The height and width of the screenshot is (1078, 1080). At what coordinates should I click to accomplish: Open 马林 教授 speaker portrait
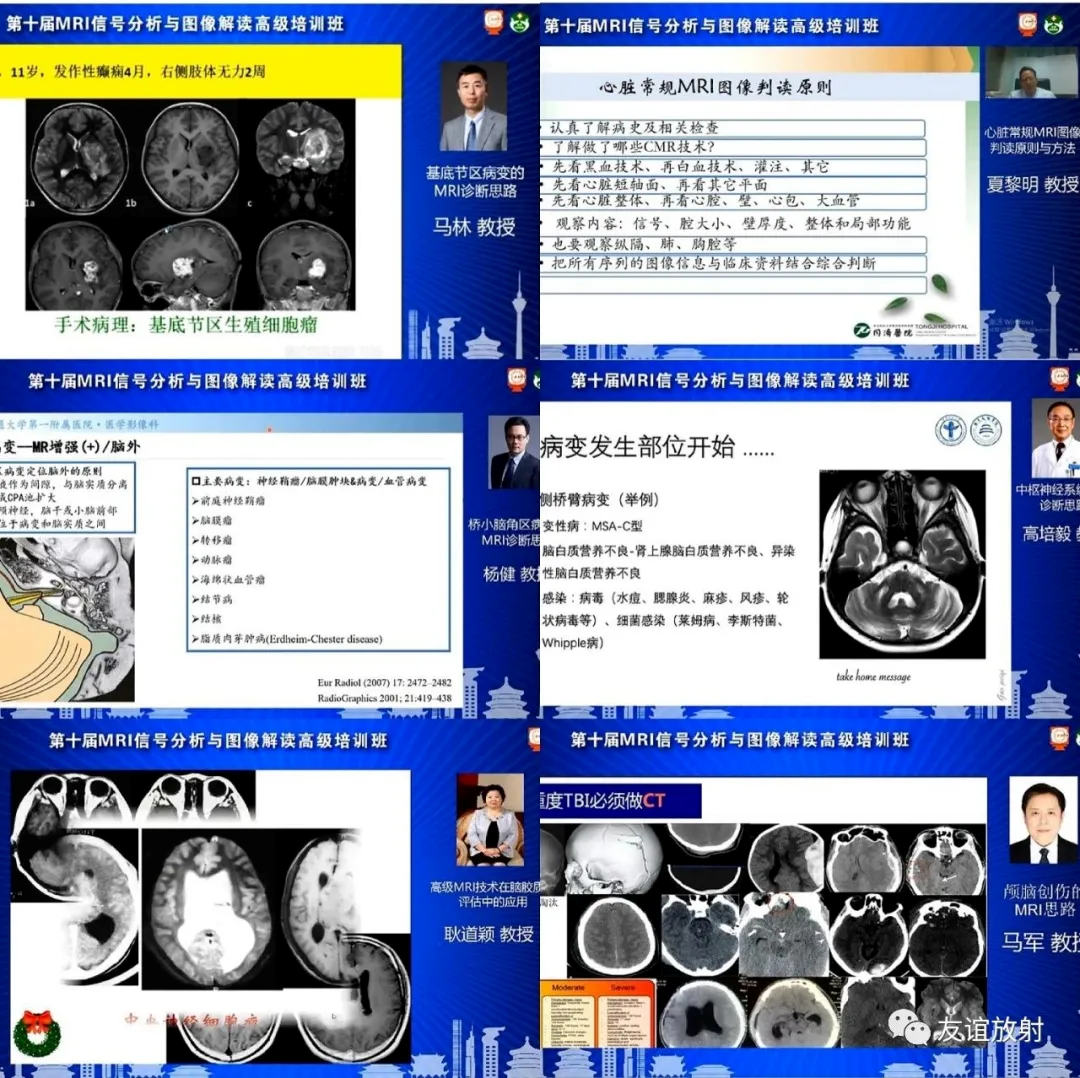tap(474, 108)
